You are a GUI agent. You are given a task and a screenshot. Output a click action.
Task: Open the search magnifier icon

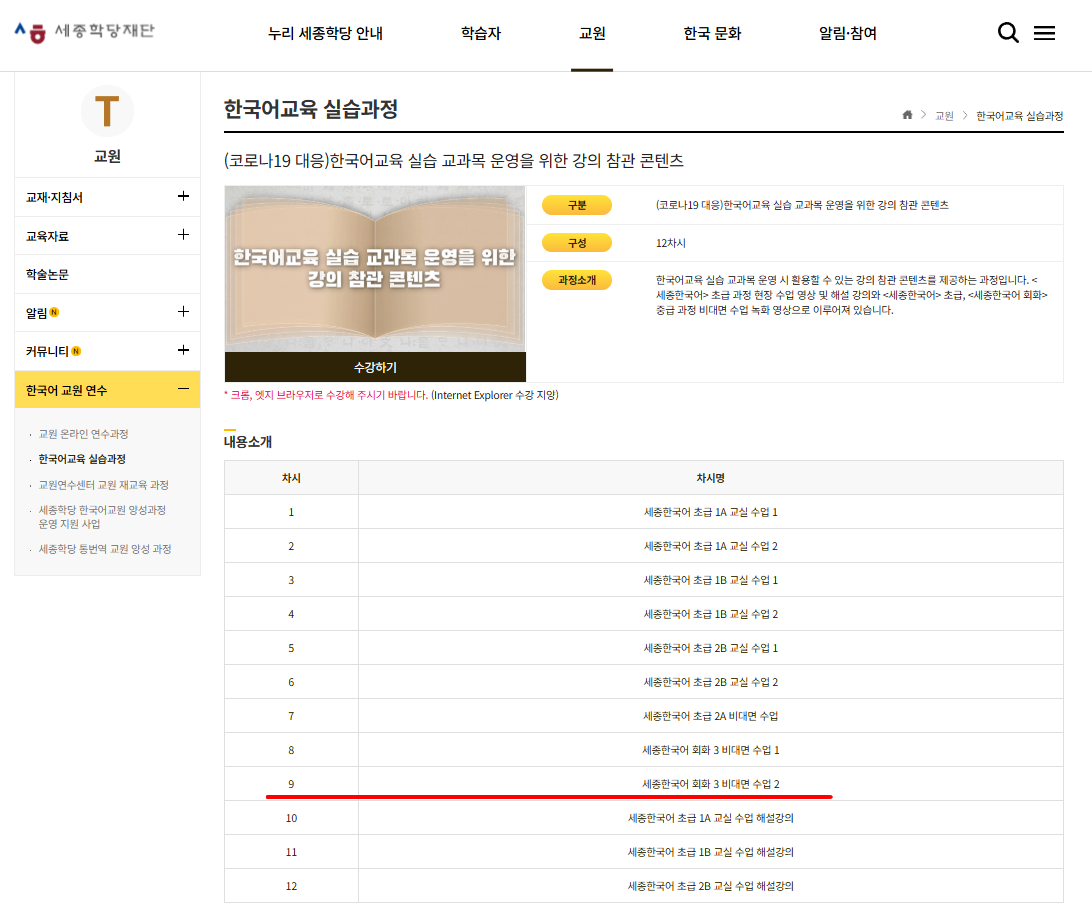click(1008, 33)
